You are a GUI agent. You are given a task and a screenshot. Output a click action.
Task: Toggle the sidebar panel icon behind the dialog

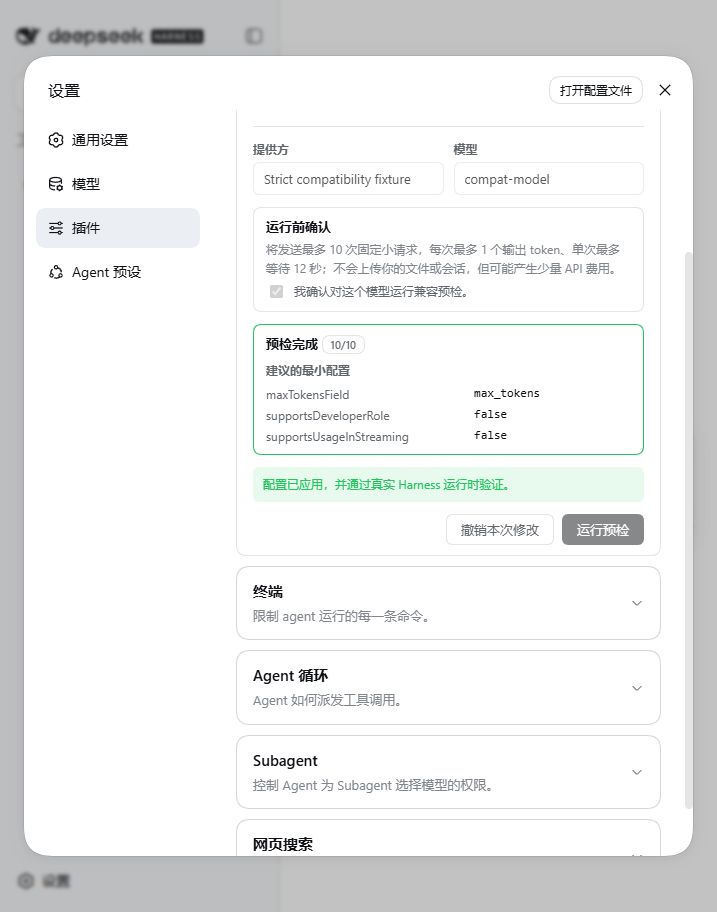tap(254, 36)
